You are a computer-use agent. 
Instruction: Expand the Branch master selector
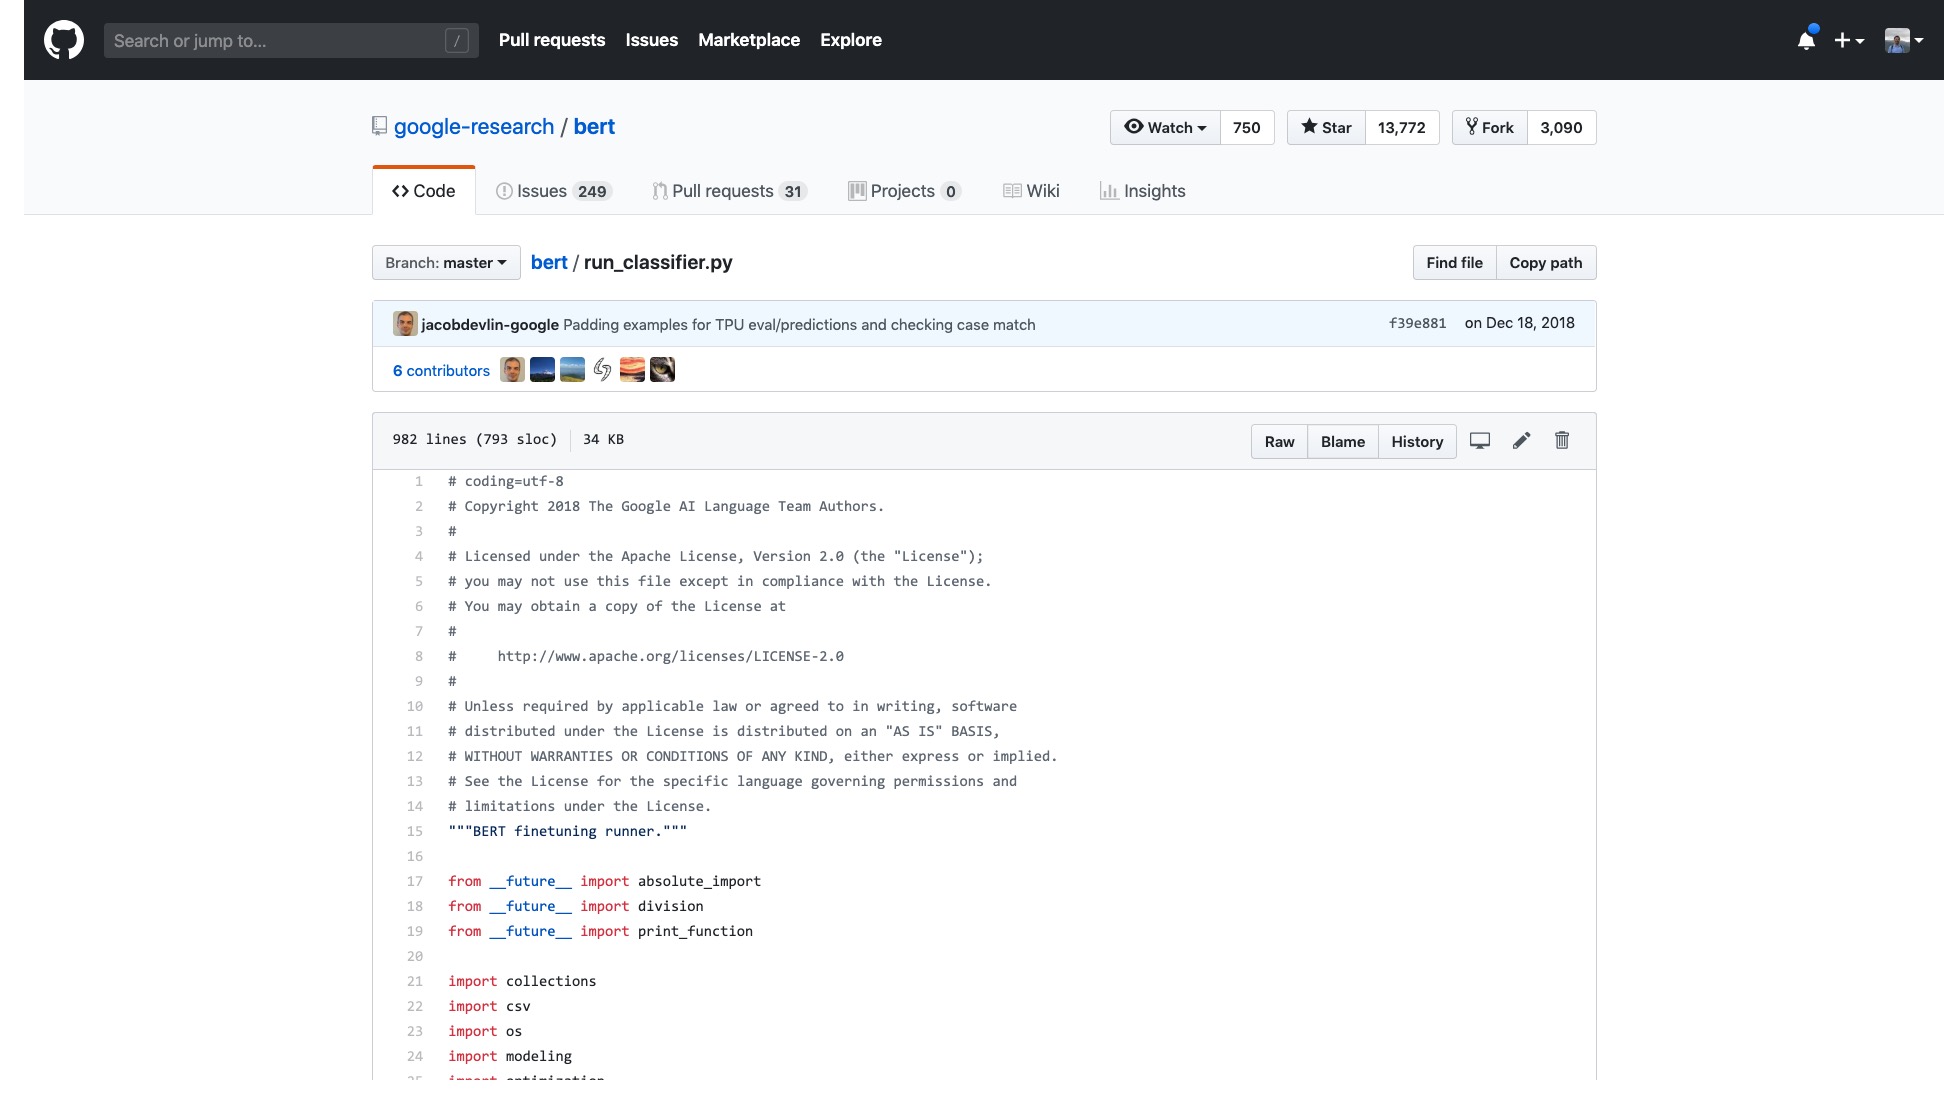(x=446, y=263)
